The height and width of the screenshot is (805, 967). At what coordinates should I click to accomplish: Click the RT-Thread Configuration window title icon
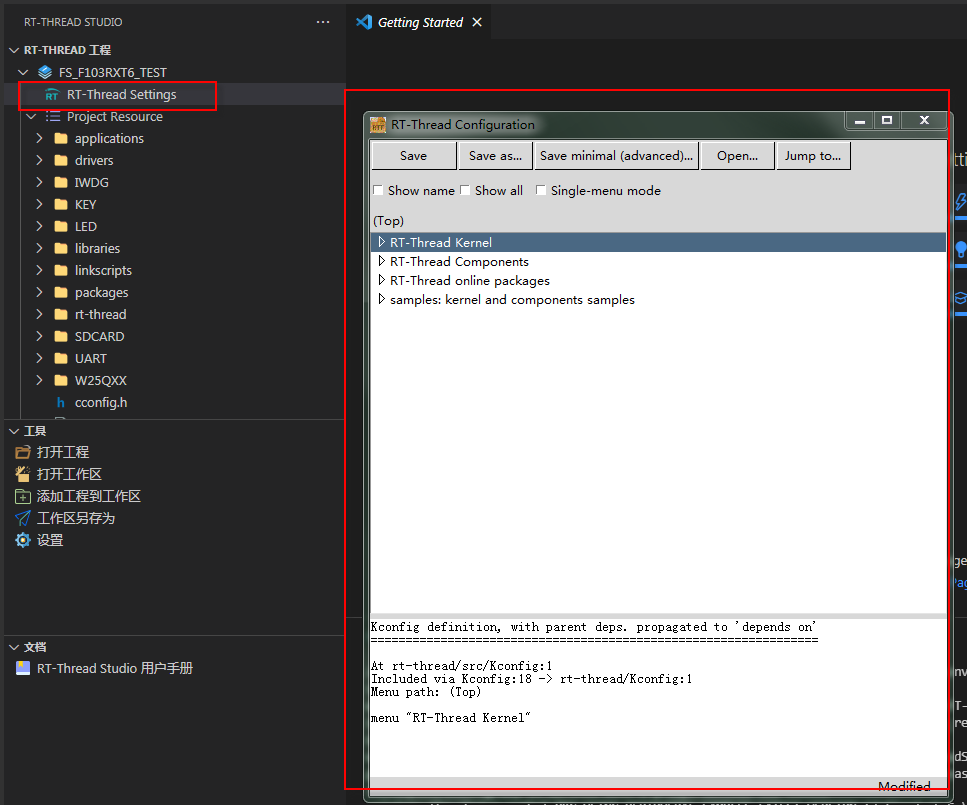click(x=378, y=125)
